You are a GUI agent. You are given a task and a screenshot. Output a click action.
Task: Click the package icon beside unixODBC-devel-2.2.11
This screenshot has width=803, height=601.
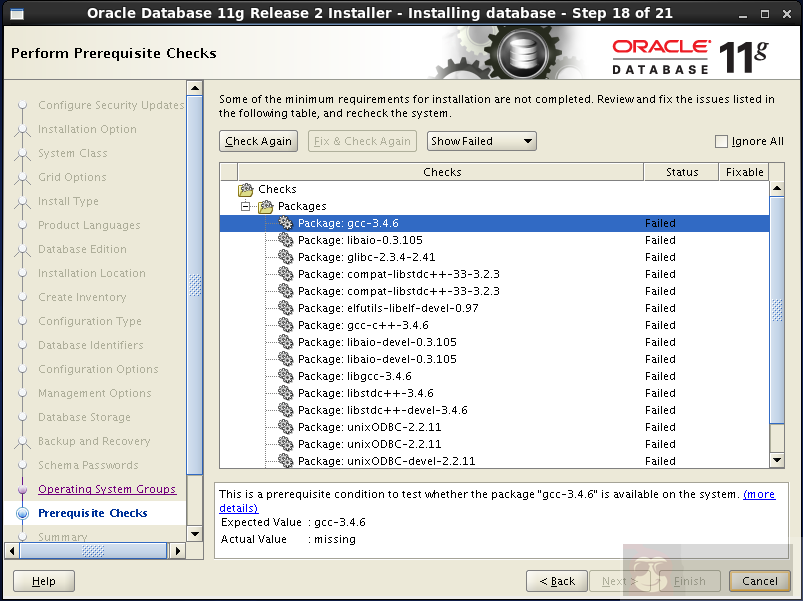(285, 461)
